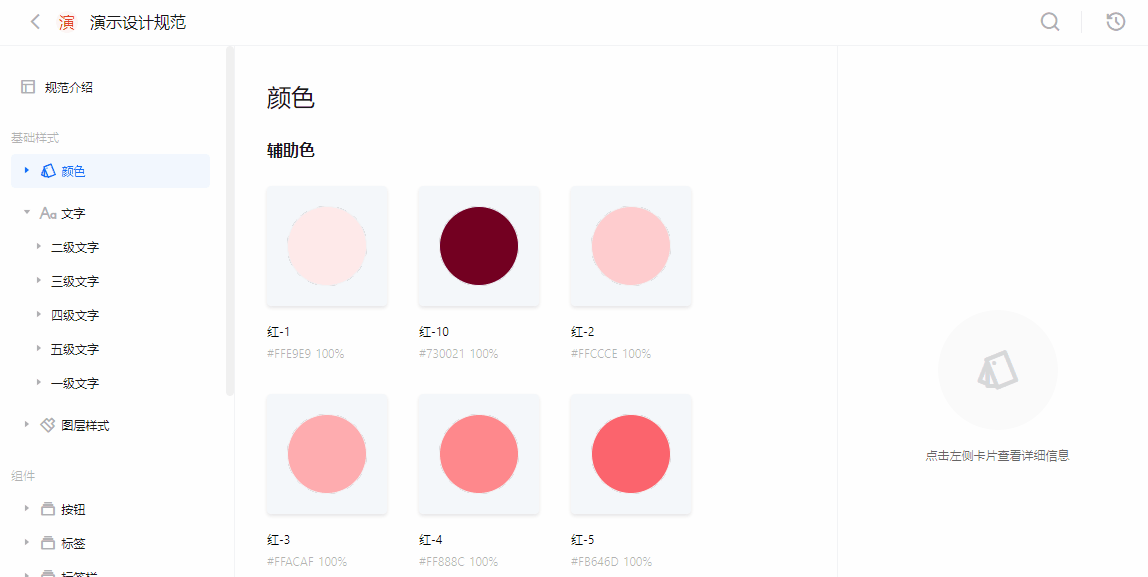Click the 规范介绍 layout icon
Image resolution: width=1148 pixels, height=577 pixels.
(28, 87)
